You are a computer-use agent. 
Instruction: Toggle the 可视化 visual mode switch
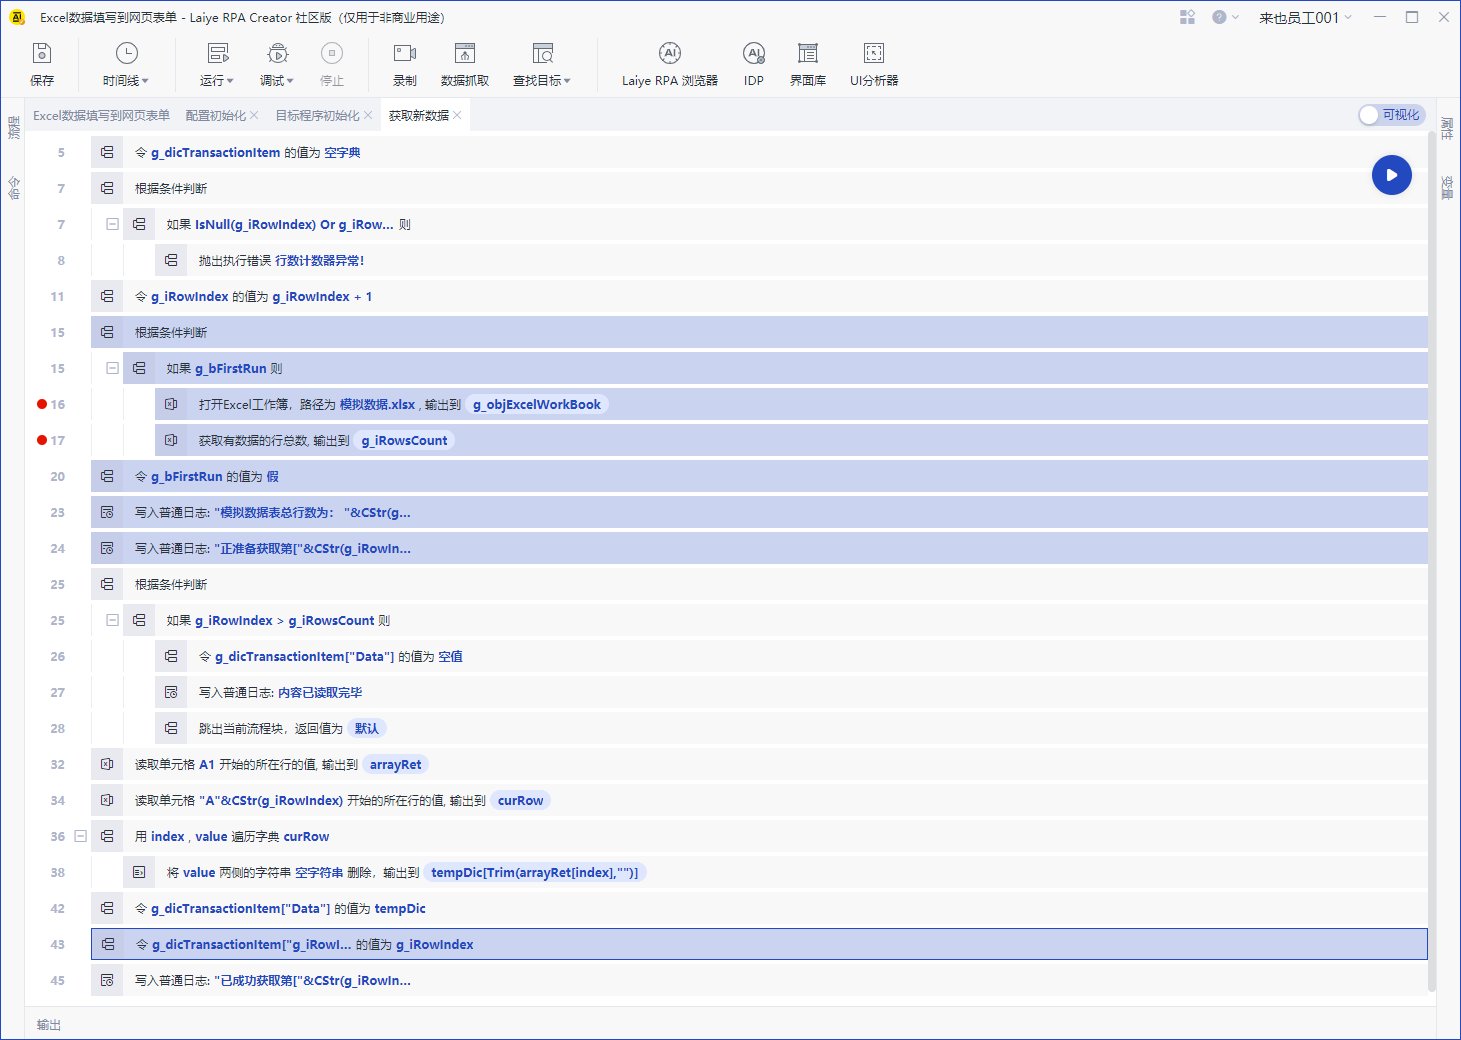[x=1390, y=115]
